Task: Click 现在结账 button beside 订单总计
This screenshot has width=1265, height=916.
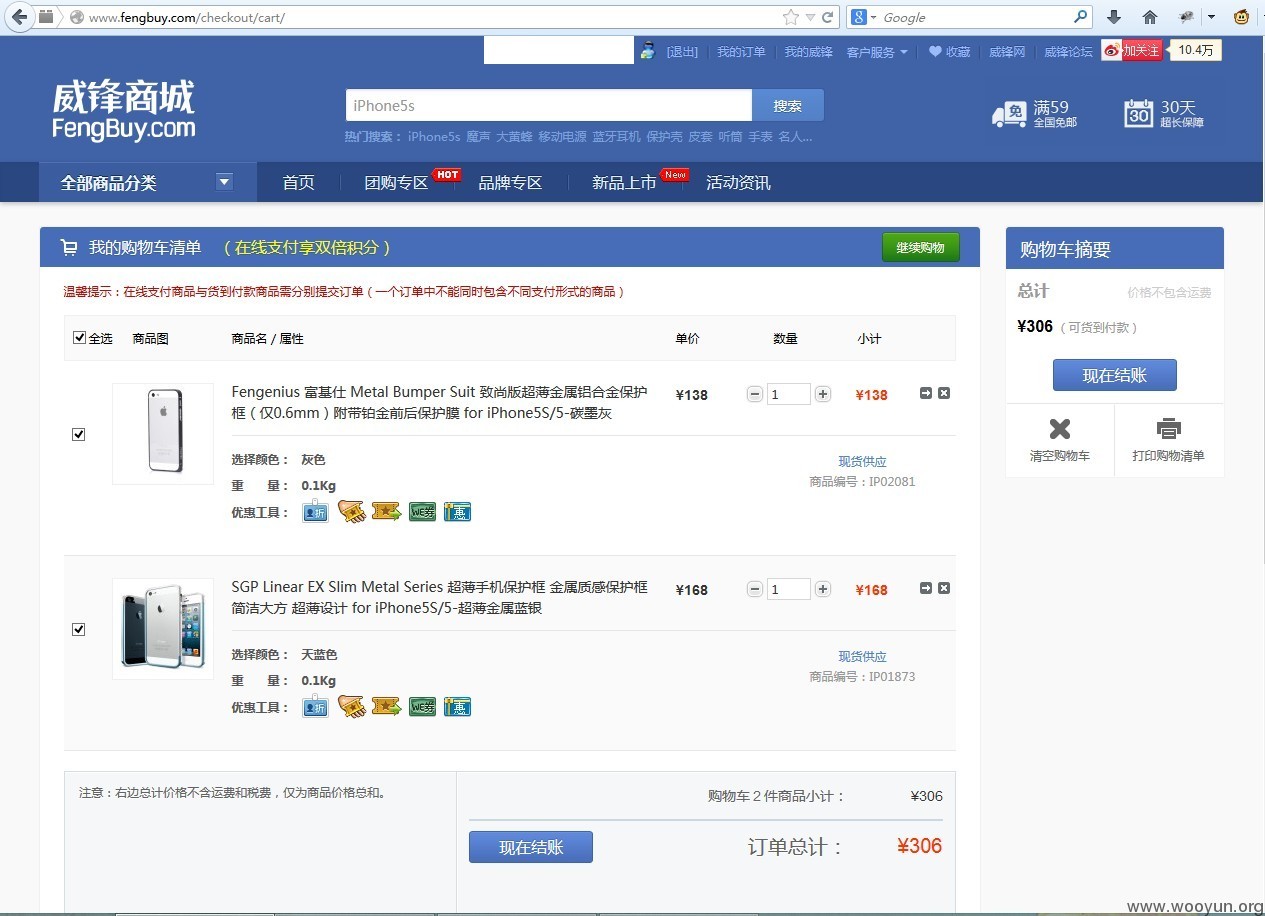Action: click(x=531, y=847)
